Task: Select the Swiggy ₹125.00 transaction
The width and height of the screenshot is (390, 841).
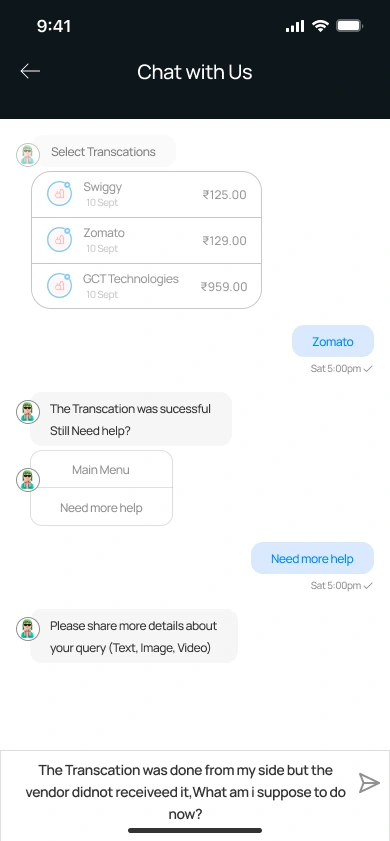Action: click(146, 195)
